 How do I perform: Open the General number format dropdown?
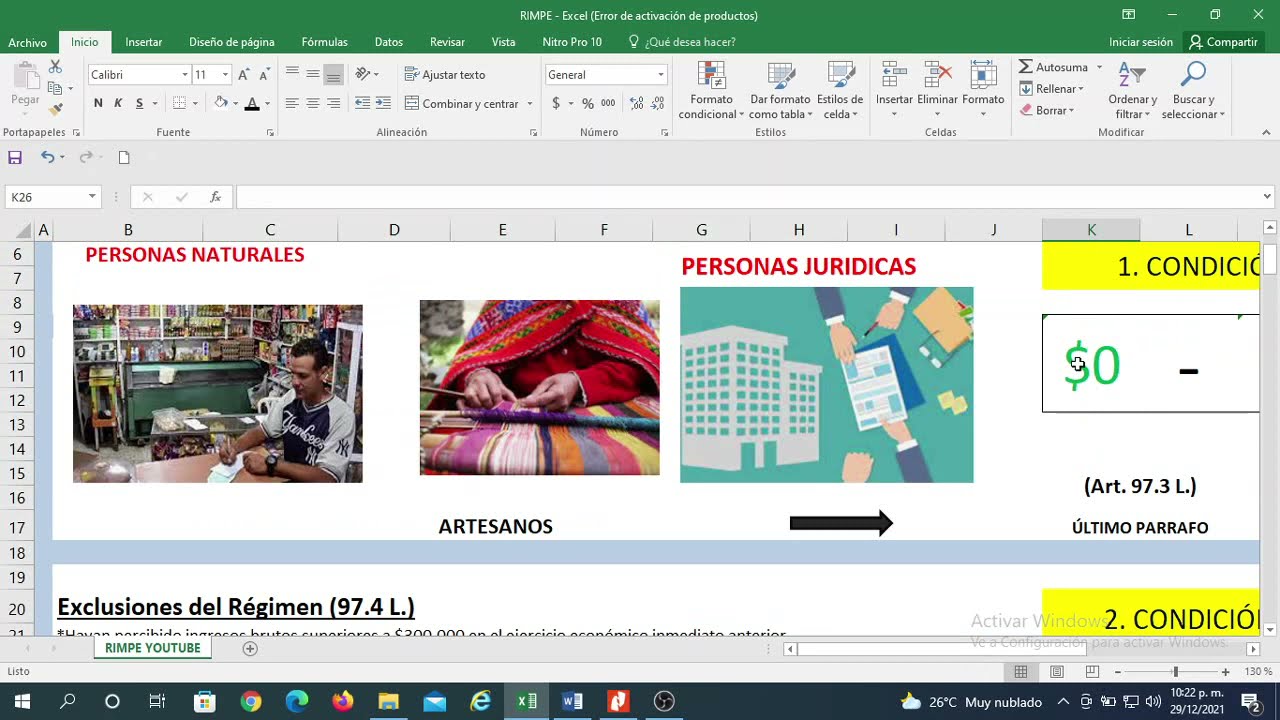[660, 75]
